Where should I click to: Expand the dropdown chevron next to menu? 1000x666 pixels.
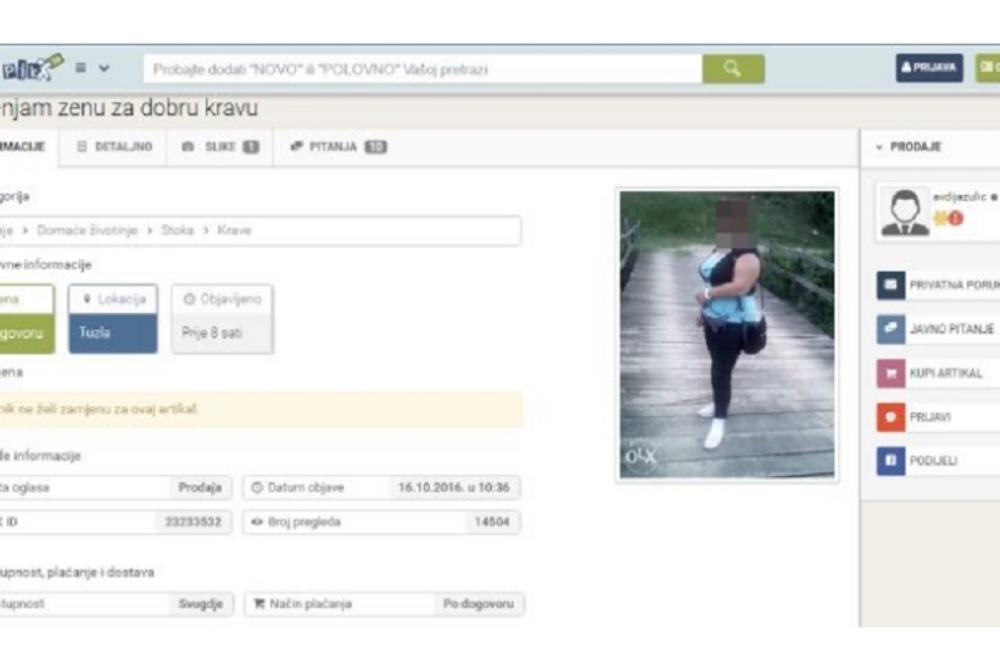tap(104, 69)
